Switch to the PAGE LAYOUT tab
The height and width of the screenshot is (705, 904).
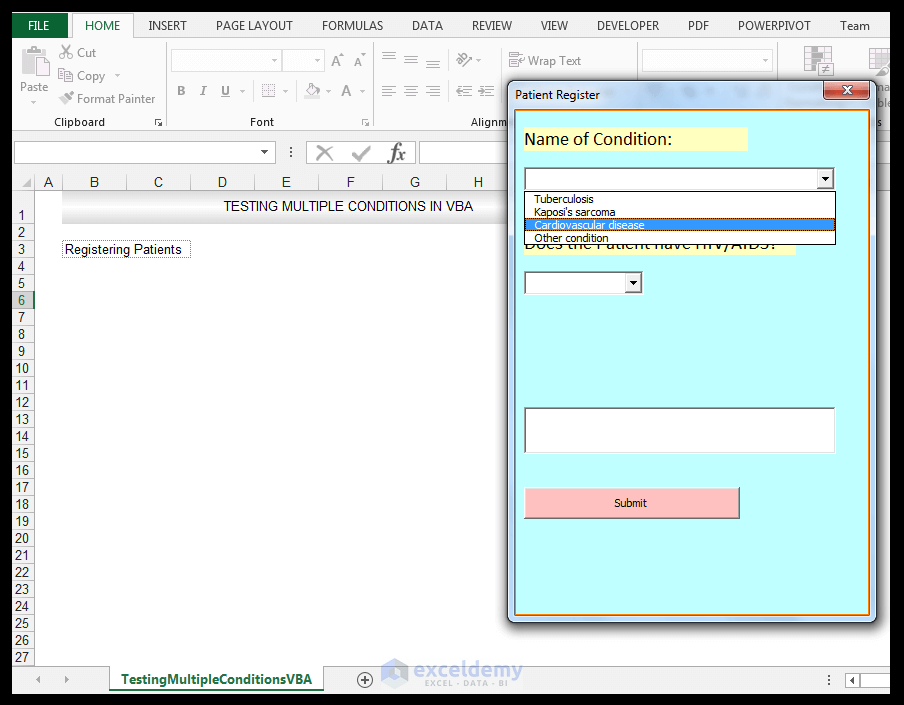(254, 26)
